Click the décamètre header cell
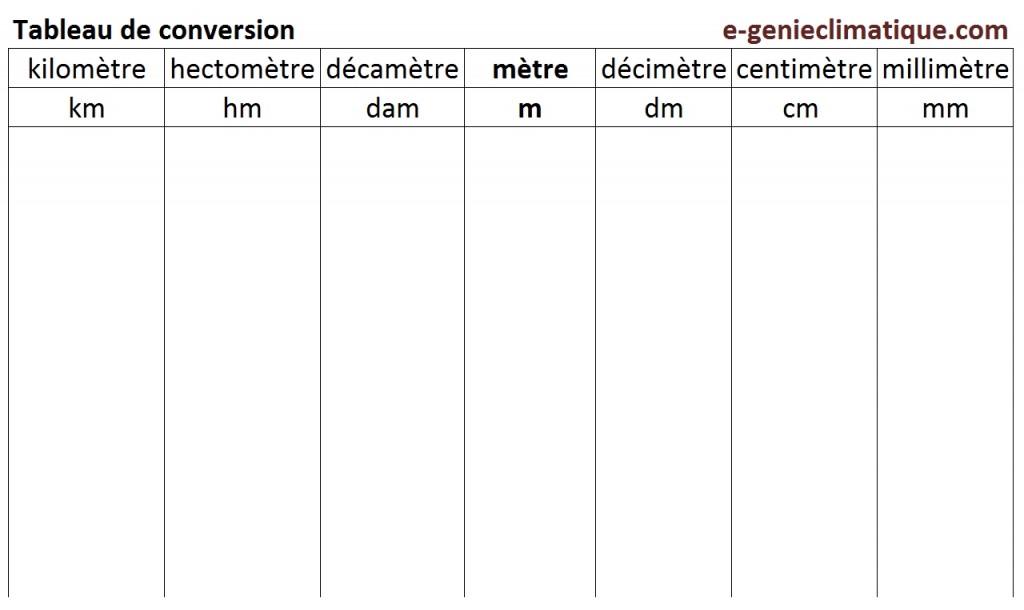The width and height of the screenshot is (1024, 610). [392, 69]
